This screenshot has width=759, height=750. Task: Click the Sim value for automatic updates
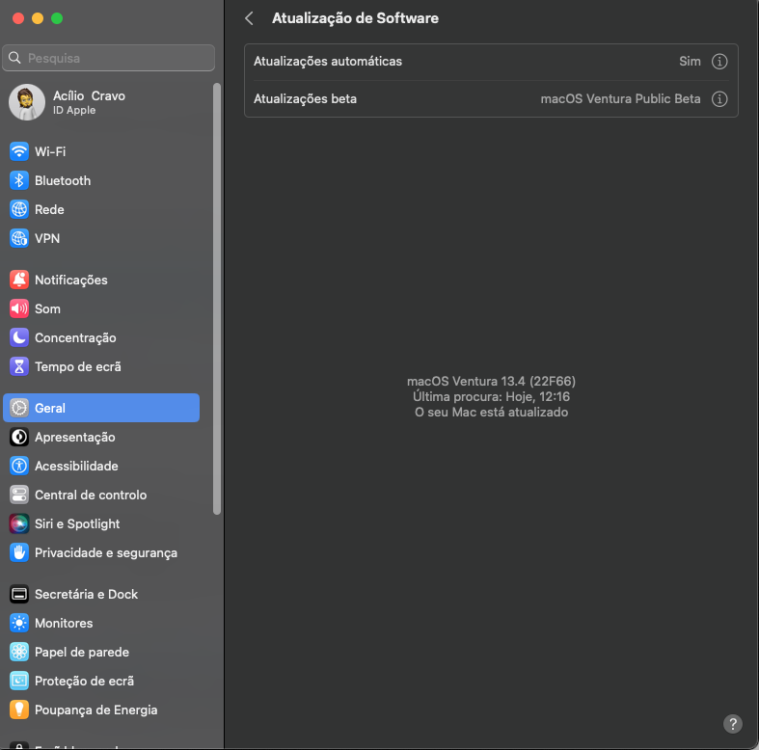pyautogui.click(x=690, y=61)
